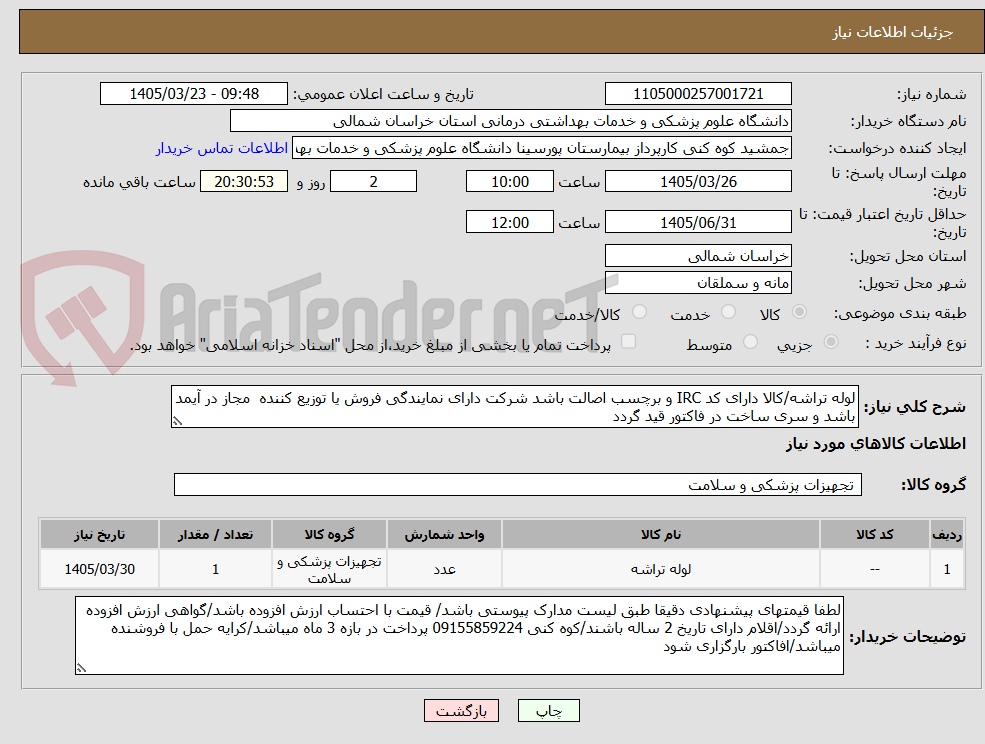Click the response deadline date 1405/03/26

pyautogui.click(x=698, y=182)
